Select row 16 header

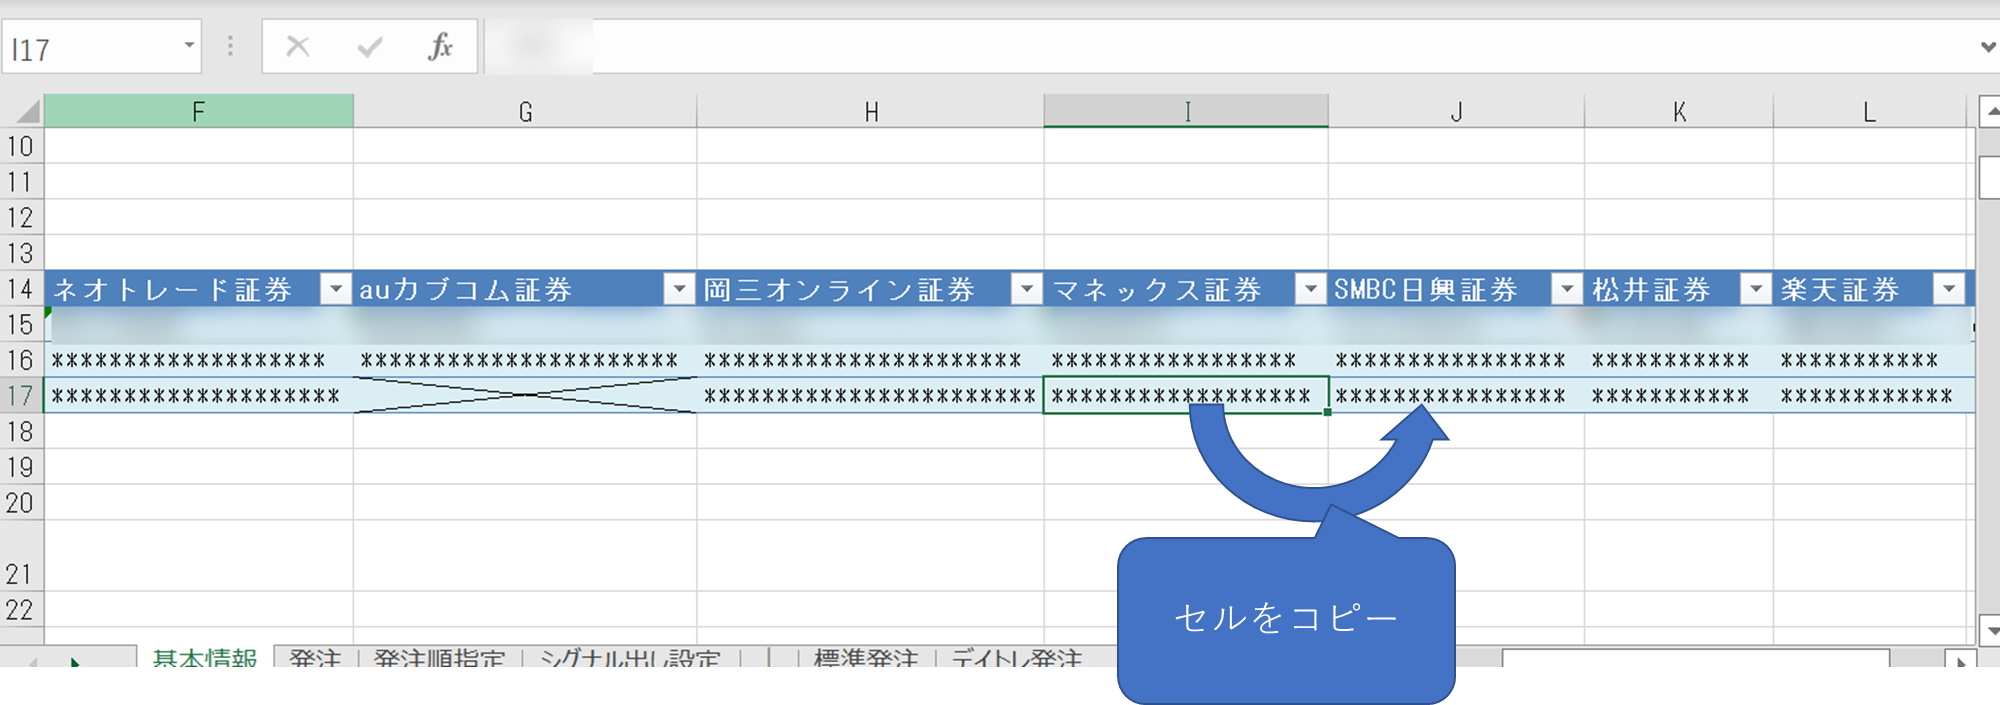(x=21, y=360)
